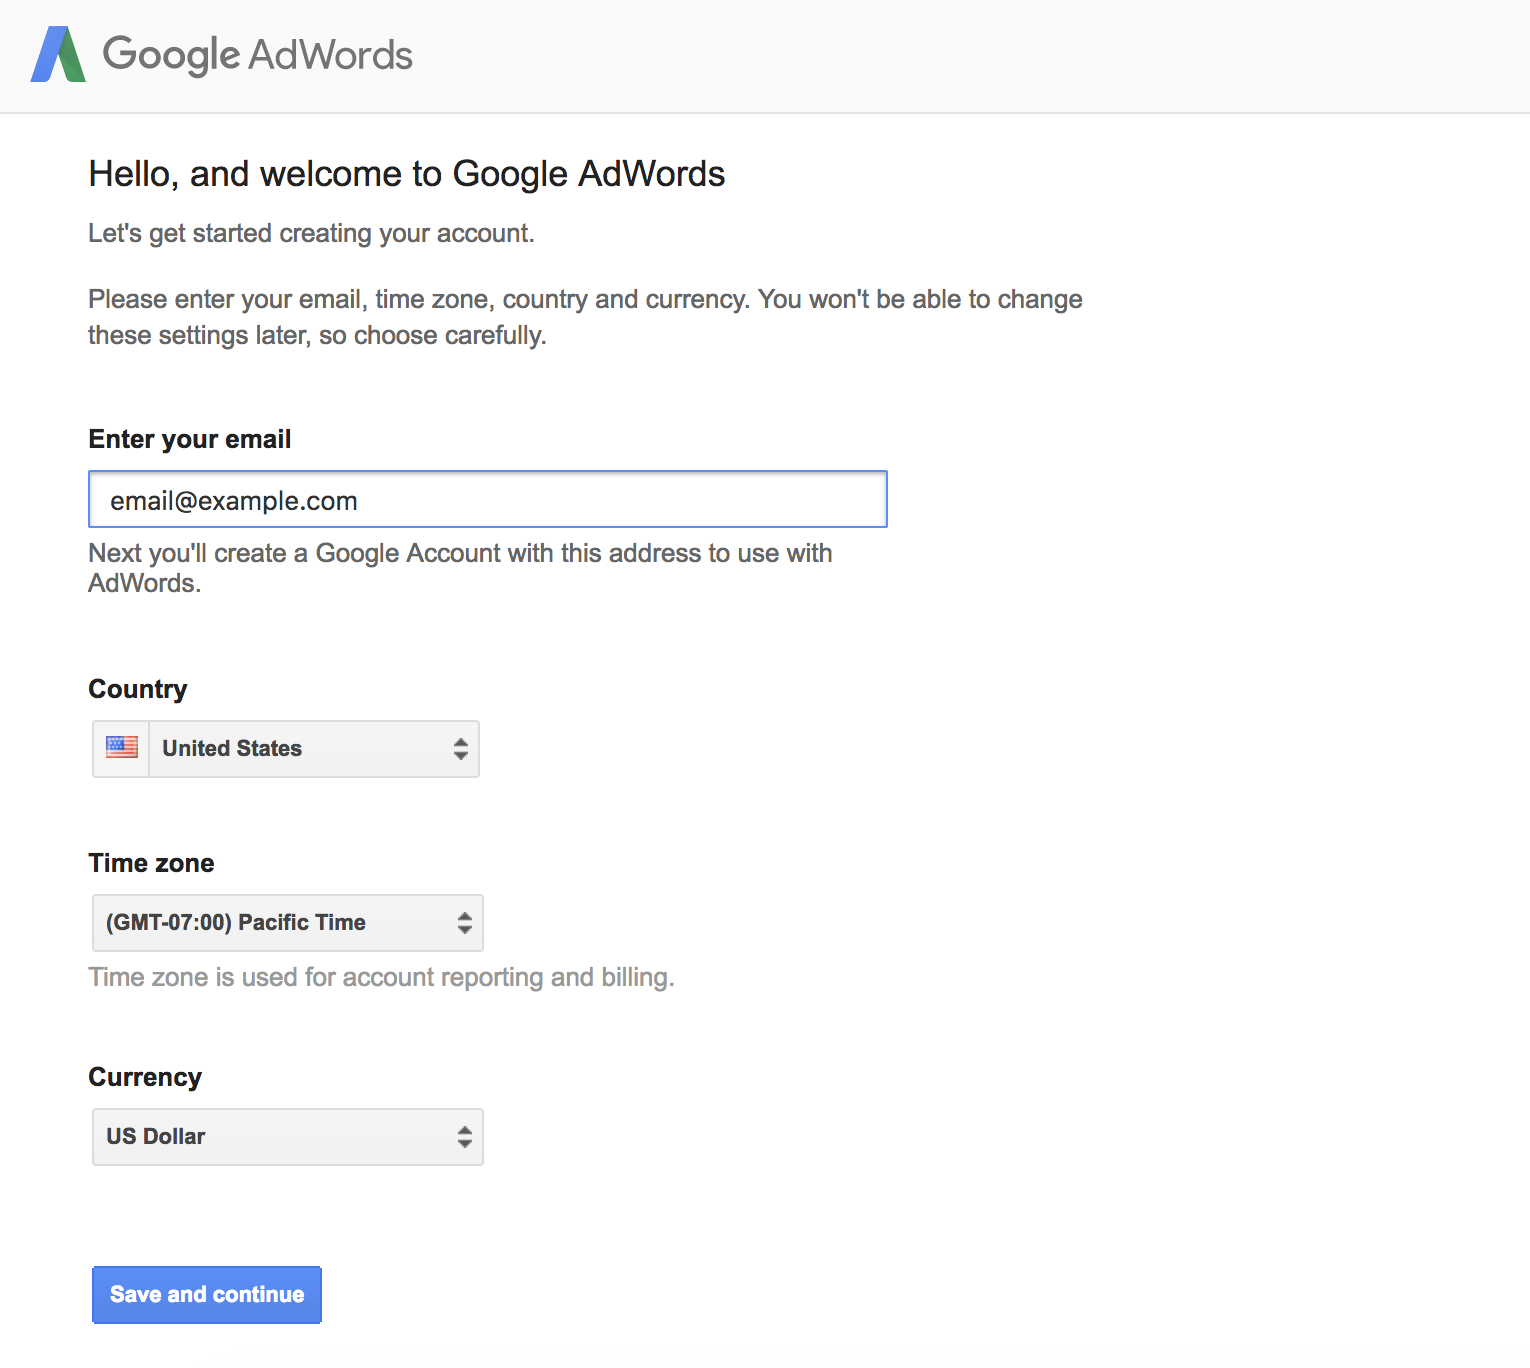The image size is (1530, 1368).
Task: Click the US flag icon in Country selector
Action: 122,748
